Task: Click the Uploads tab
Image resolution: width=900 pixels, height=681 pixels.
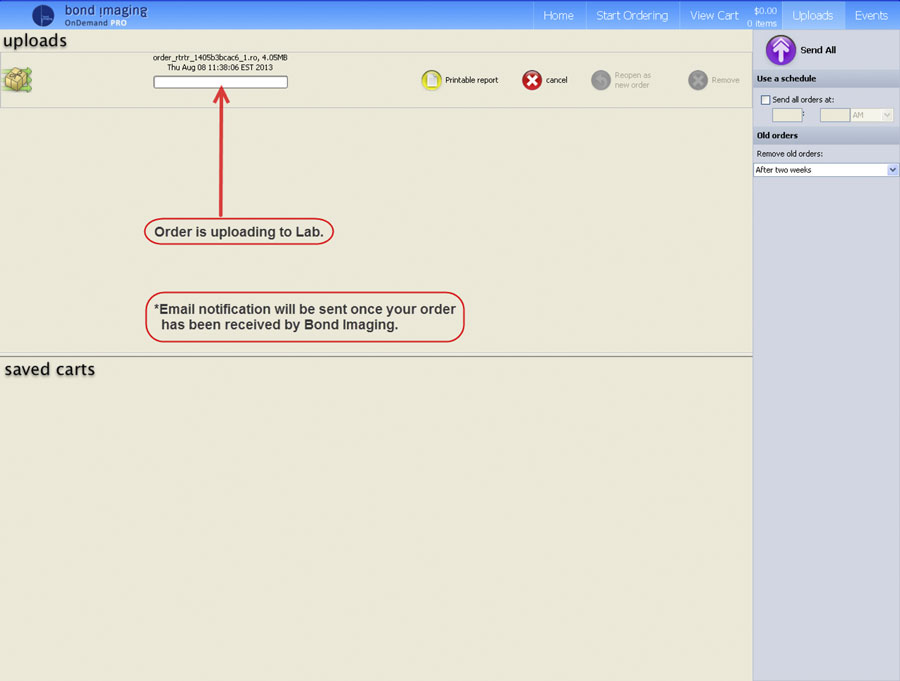Action: point(812,15)
